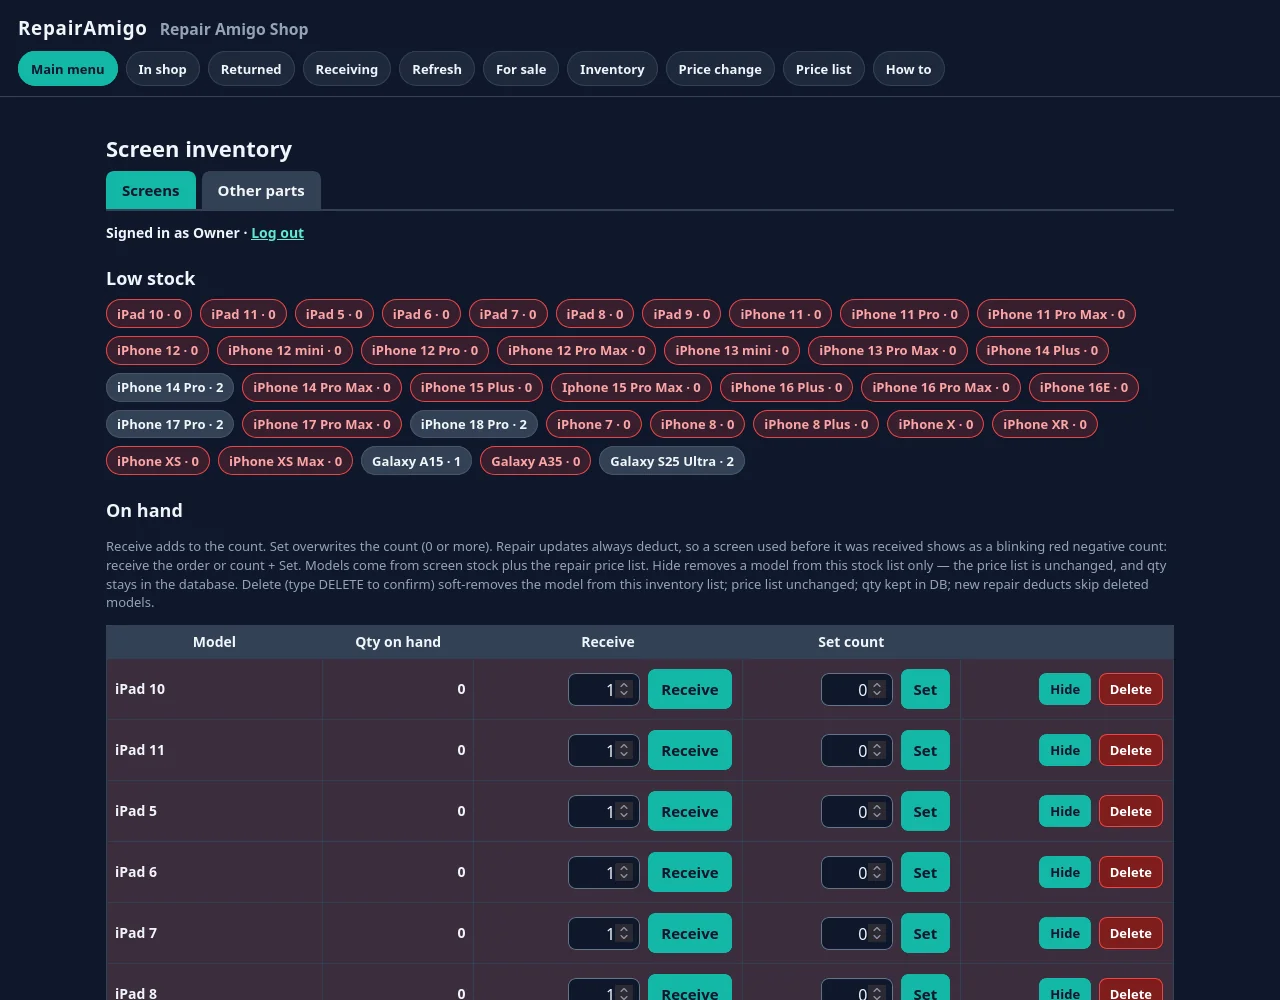The image size is (1280, 1000).
Task: Select the iPad 10 low stock chip
Action: point(149,314)
